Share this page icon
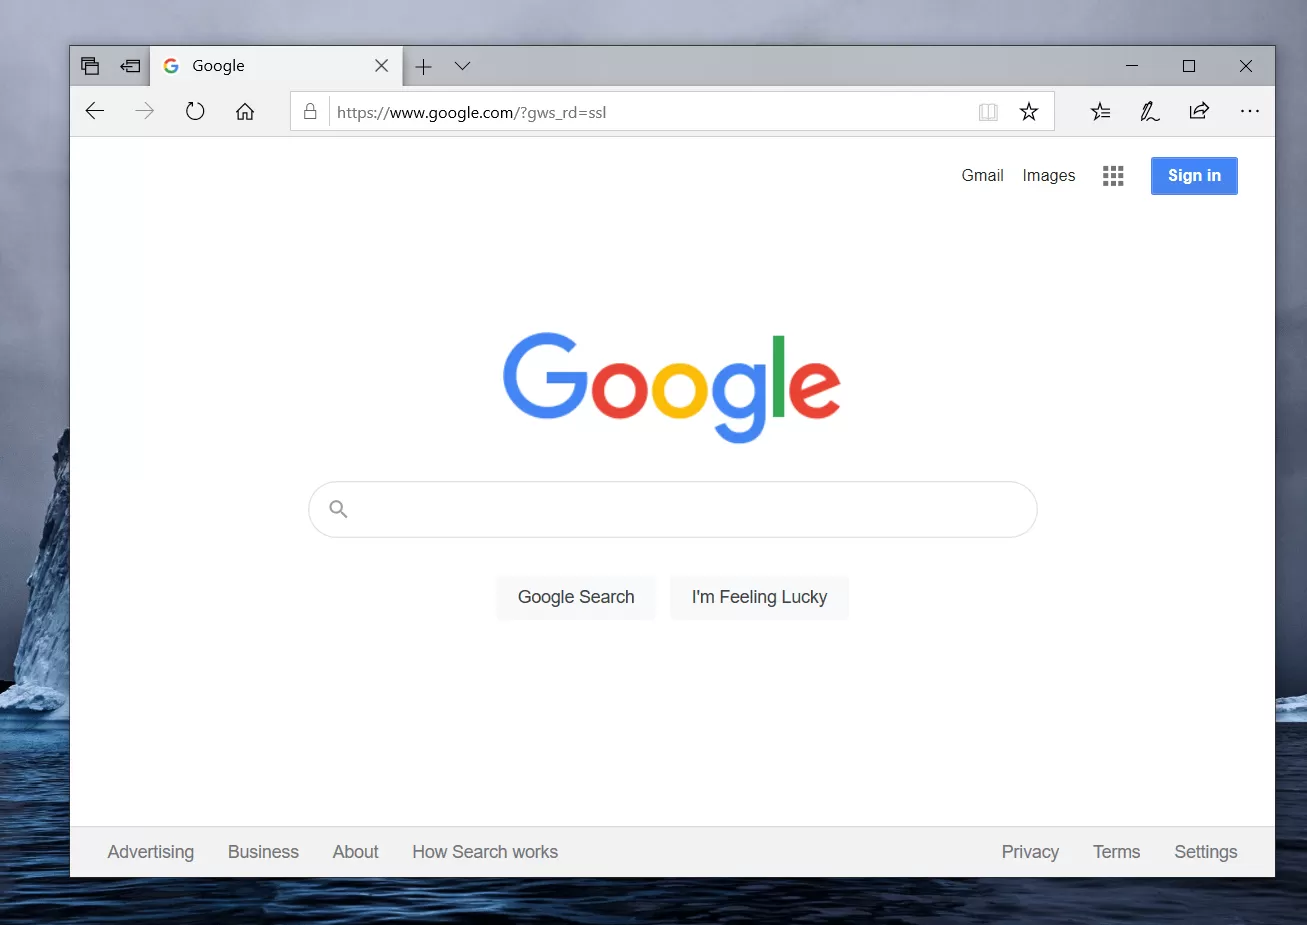The width and height of the screenshot is (1307, 925). pyautogui.click(x=1199, y=111)
